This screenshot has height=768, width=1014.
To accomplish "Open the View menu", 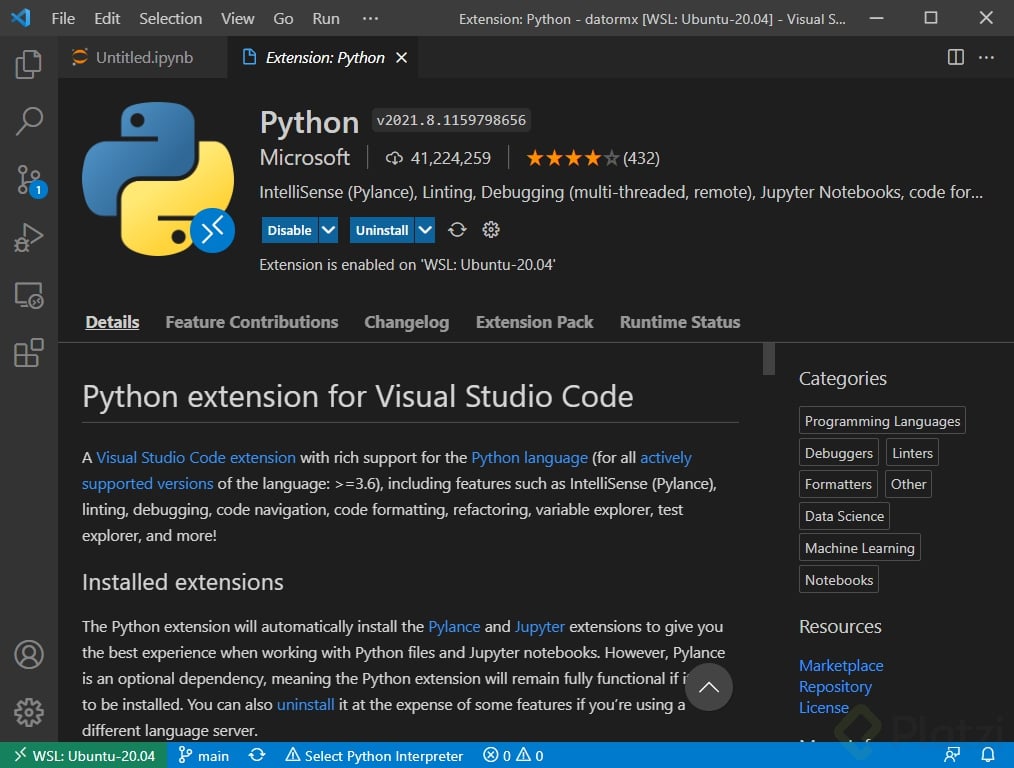I will (237, 18).
